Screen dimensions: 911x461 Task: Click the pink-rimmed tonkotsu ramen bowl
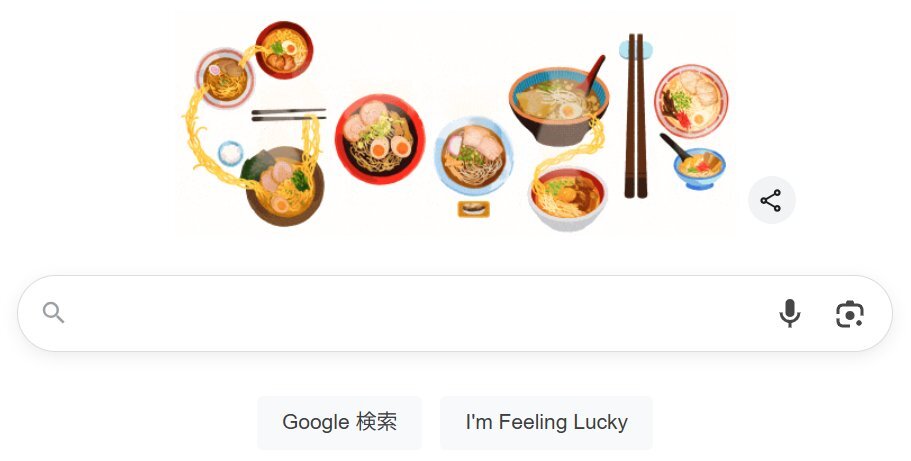[691, 101]
